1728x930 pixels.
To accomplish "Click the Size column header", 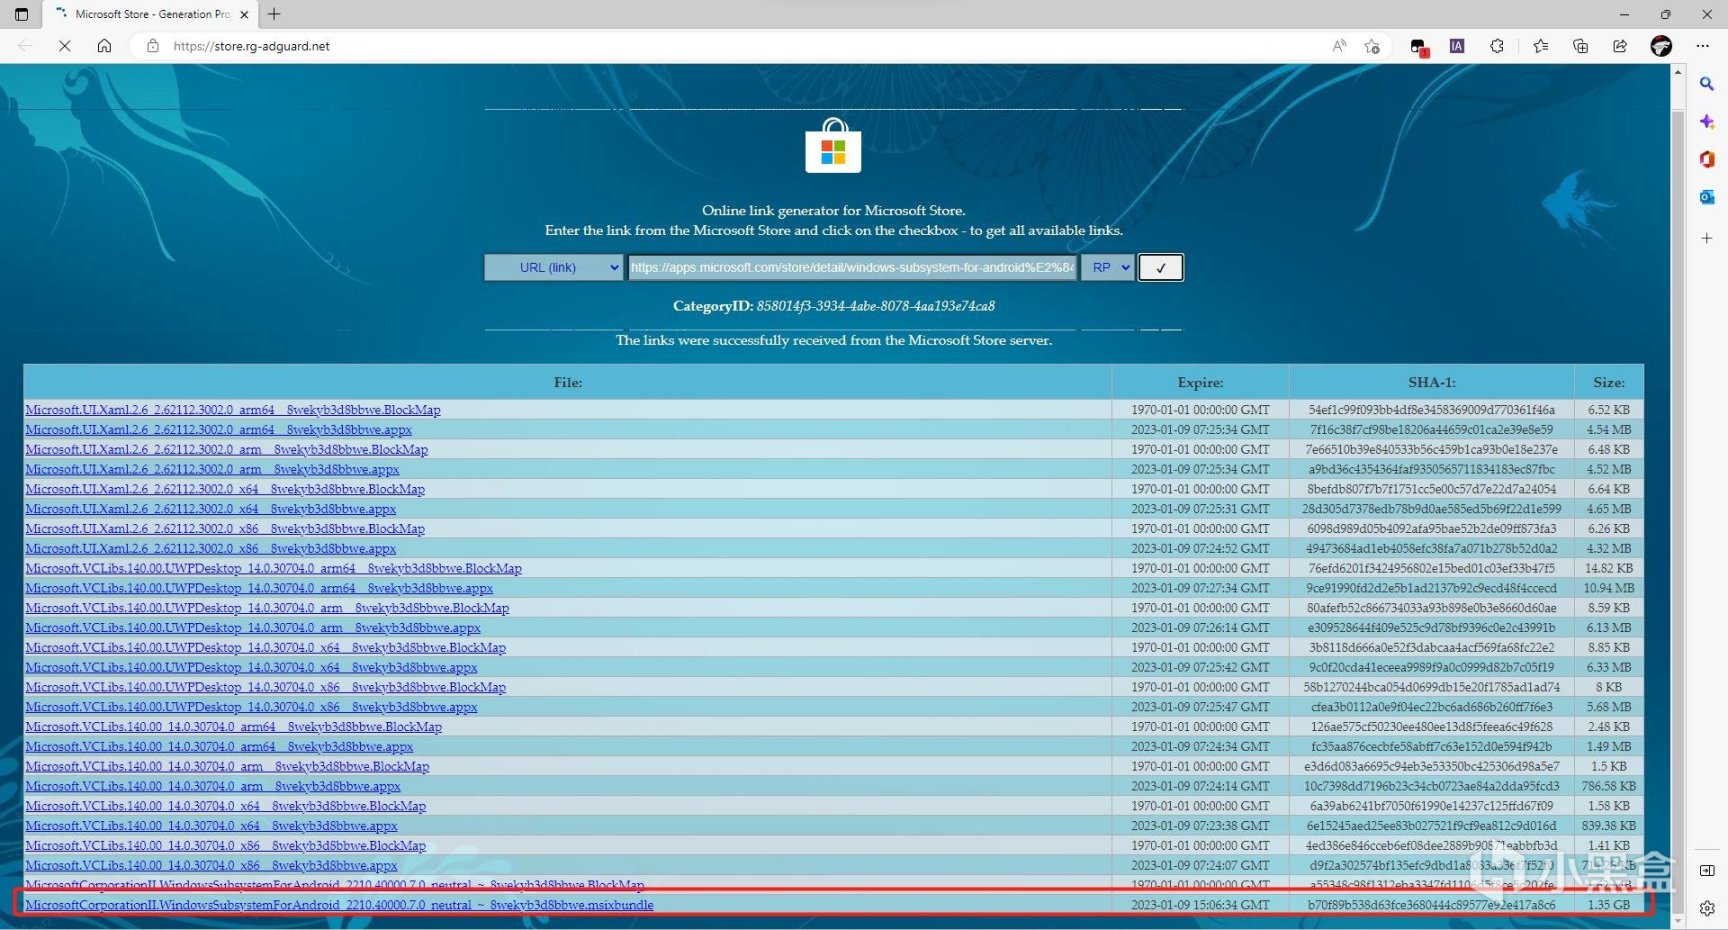I will coord(1609,382).
